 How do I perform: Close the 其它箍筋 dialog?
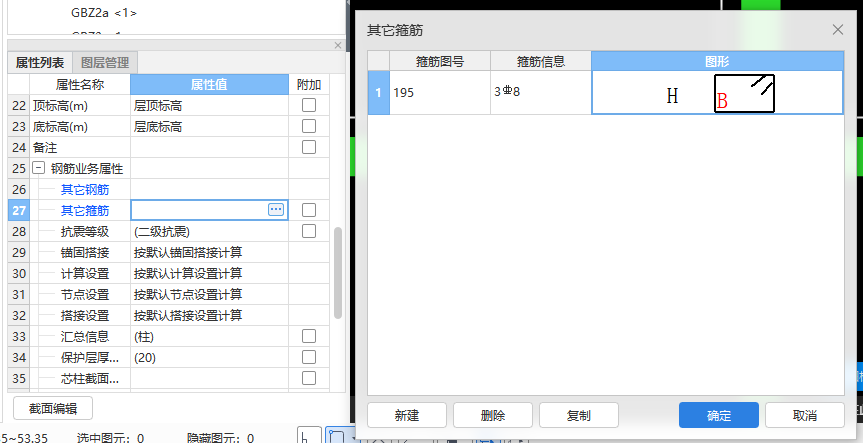pos(838,30)
